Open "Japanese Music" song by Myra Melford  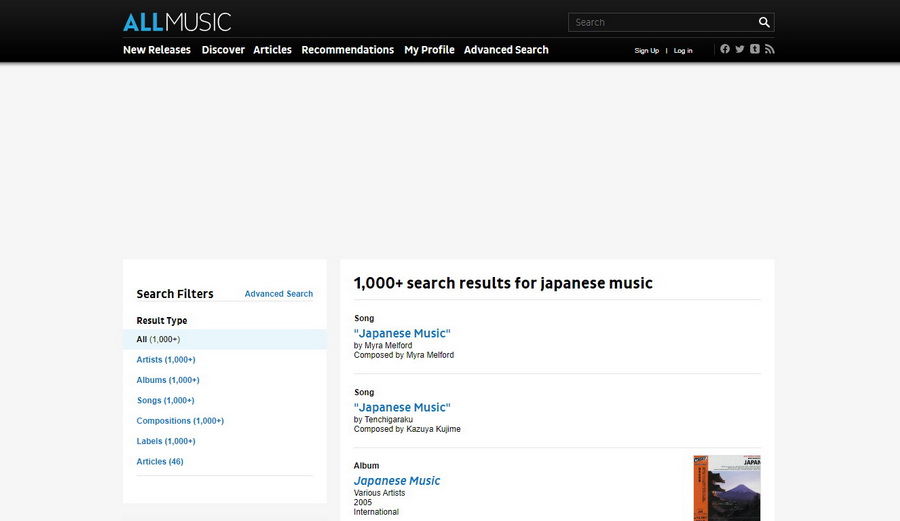tap(402, 333)
